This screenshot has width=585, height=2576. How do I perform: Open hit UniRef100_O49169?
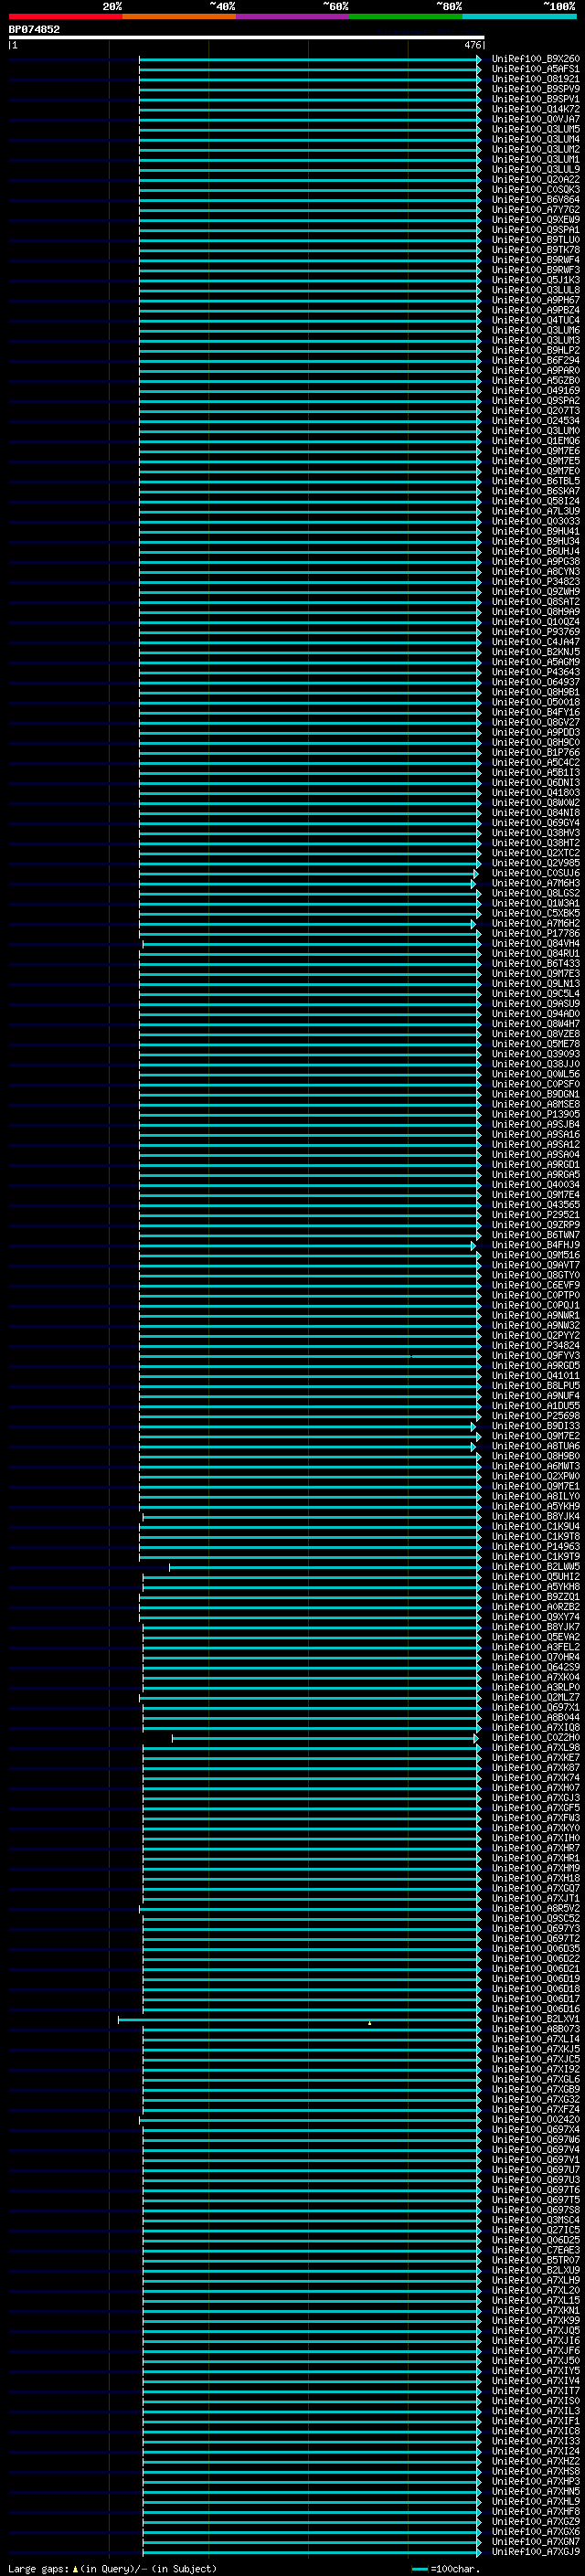[535, 391]
